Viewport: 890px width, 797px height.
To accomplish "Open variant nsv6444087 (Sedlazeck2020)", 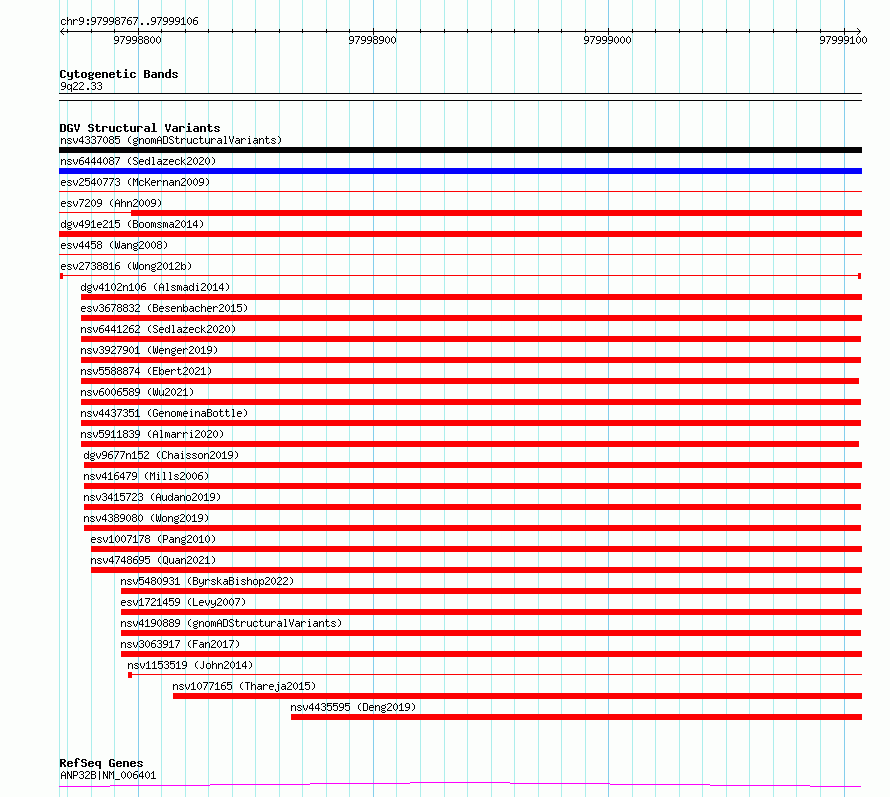I will (138, 161).
